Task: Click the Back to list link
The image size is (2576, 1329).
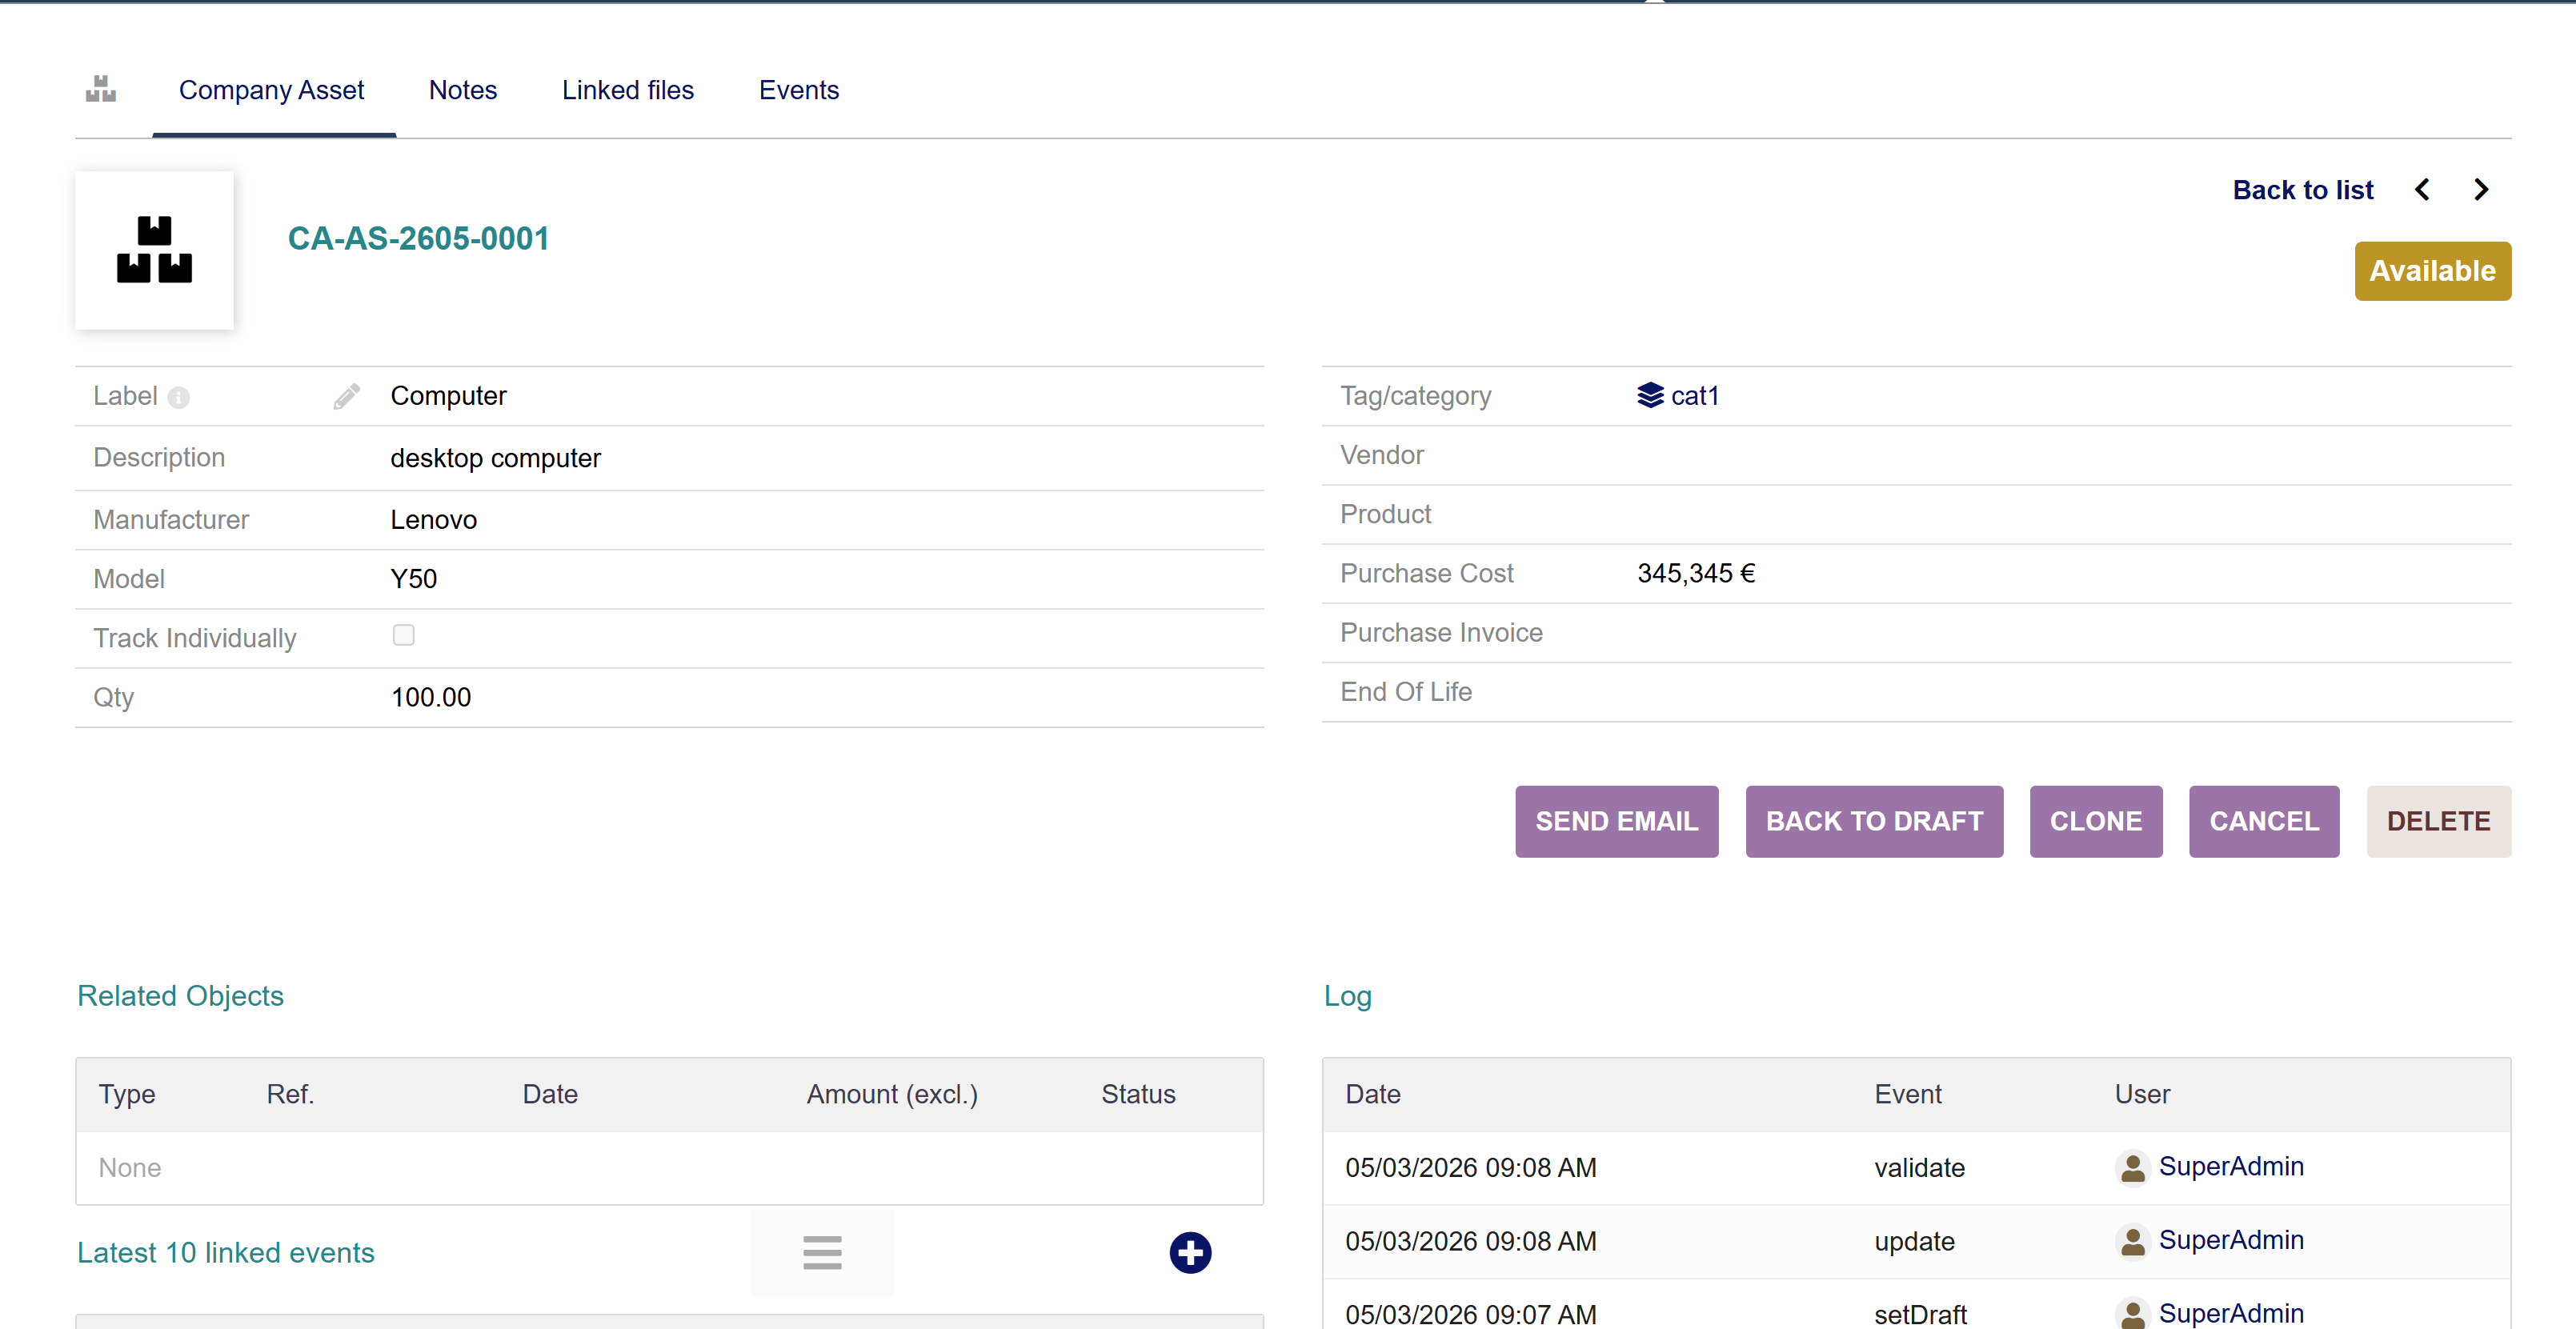Action: click(2303, 190)
